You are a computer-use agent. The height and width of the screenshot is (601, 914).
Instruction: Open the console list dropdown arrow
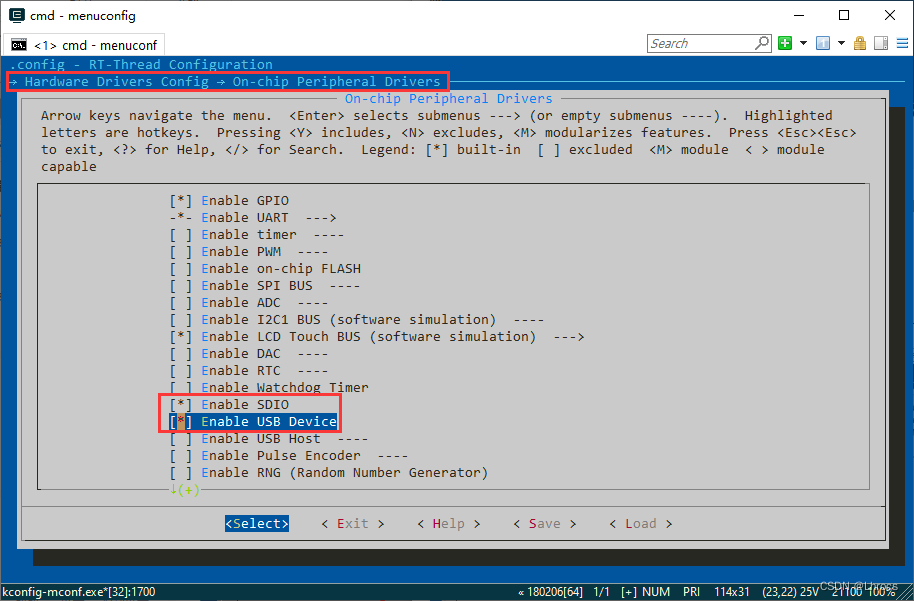pyautogui.click(x=841, y=43)
